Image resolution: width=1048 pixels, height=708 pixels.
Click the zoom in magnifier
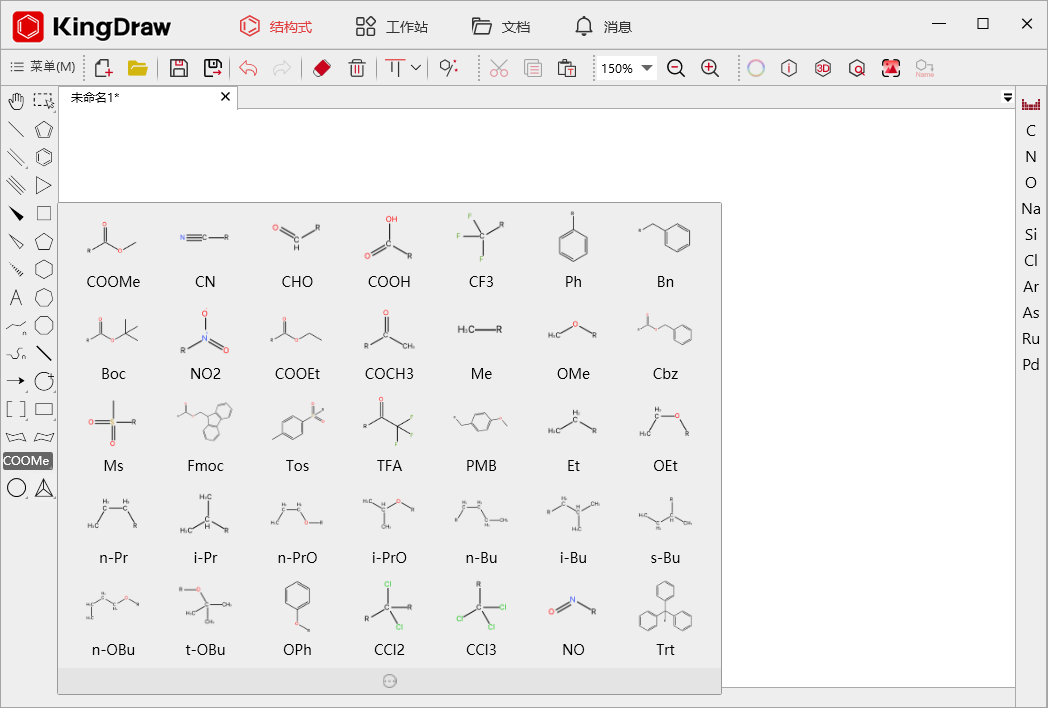(x=710, y=68)
